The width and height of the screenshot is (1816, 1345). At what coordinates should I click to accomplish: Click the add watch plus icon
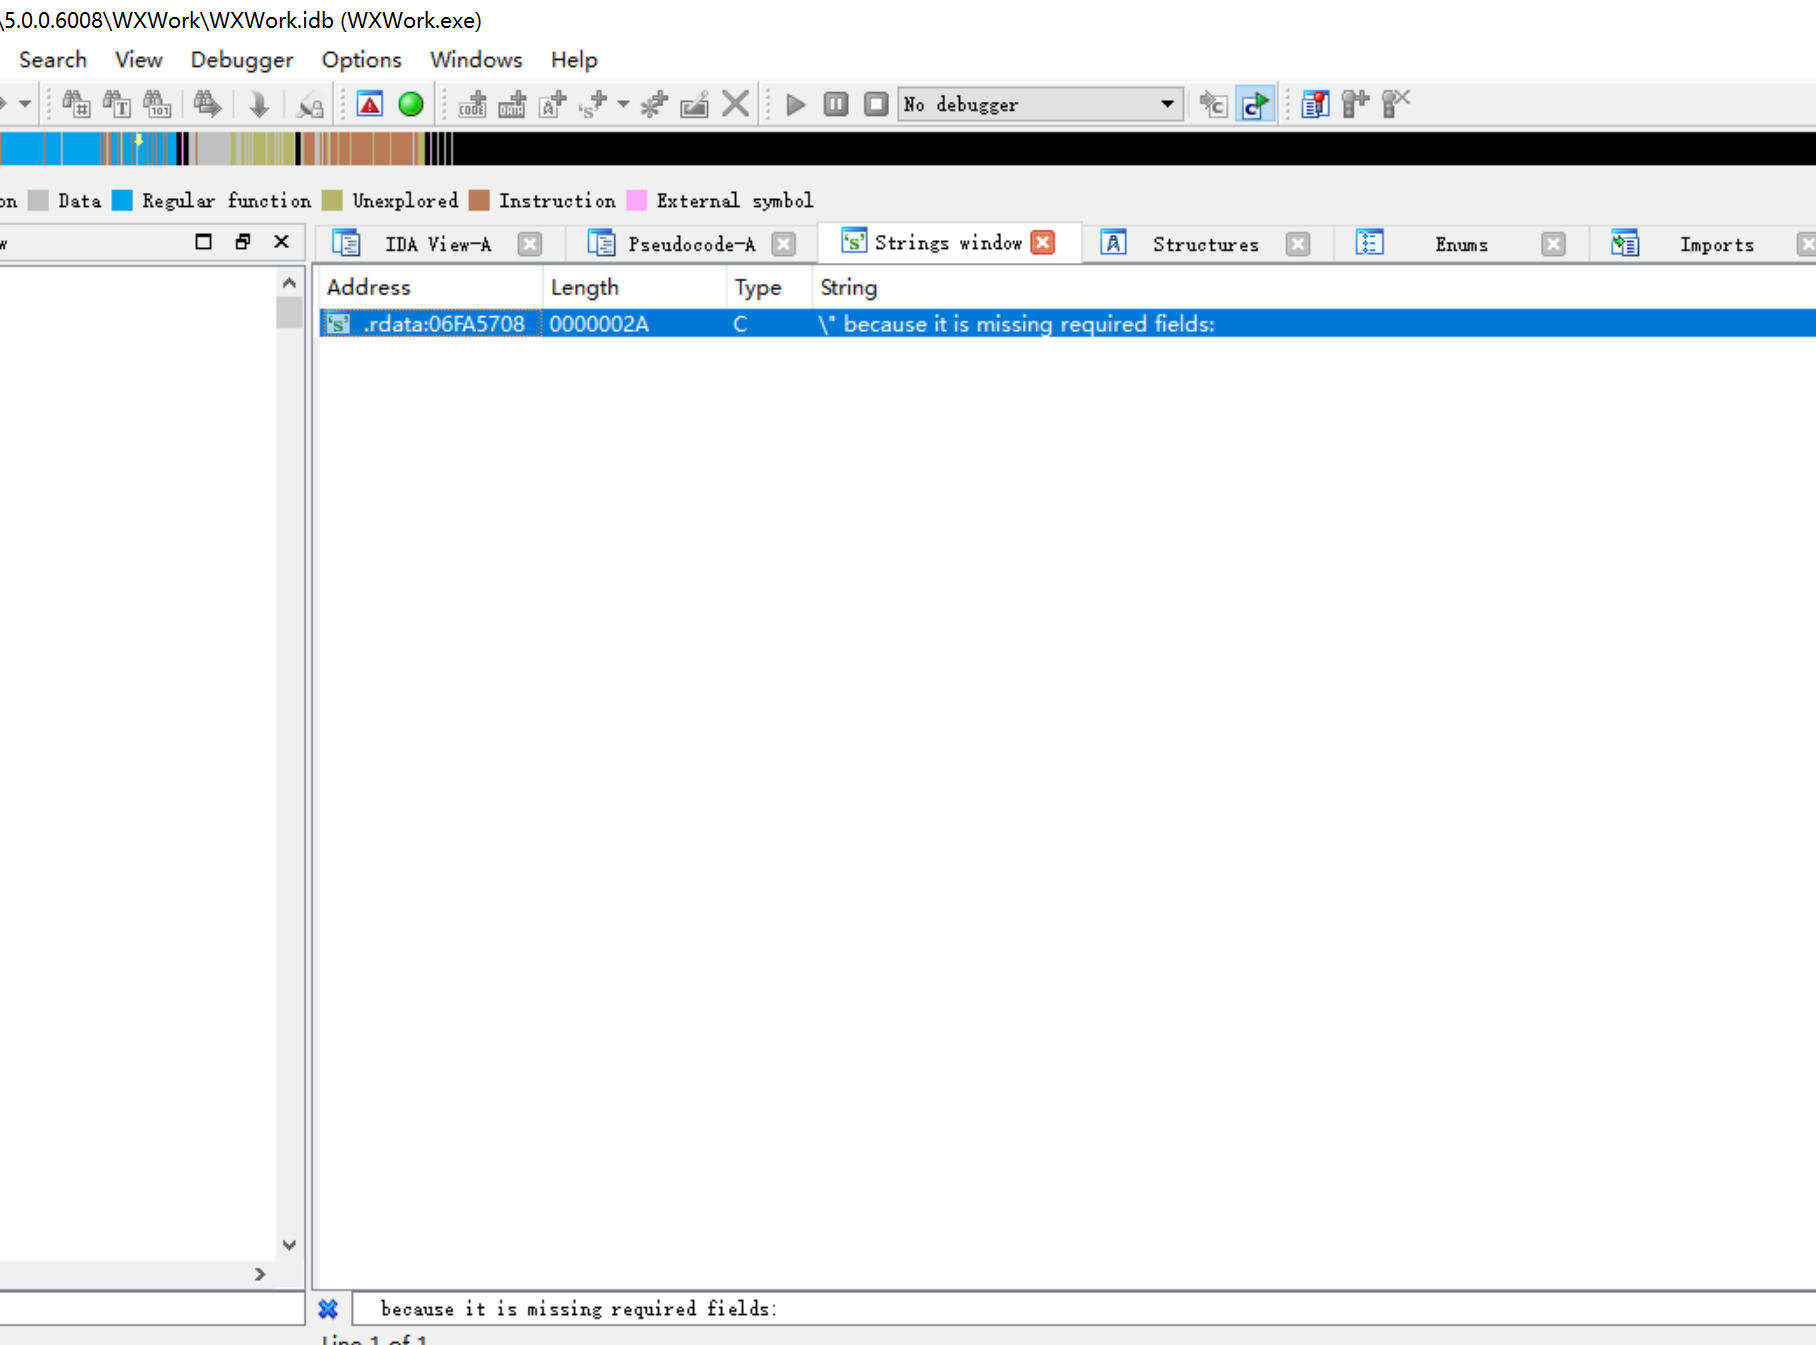(1355, 104)
